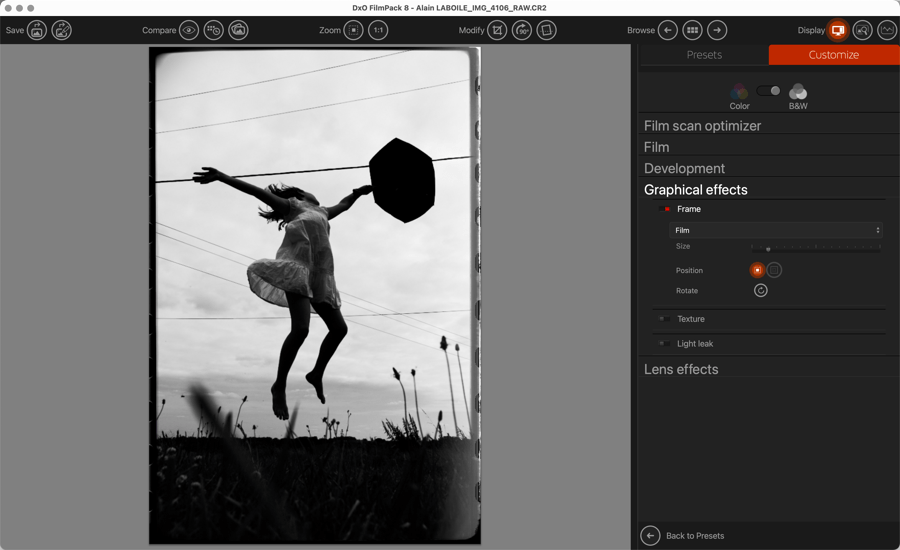This screenshot has width=900, height=550.
Task: Browse to the next image arrow
Action: pyautogui.click(x=717, y=31)
